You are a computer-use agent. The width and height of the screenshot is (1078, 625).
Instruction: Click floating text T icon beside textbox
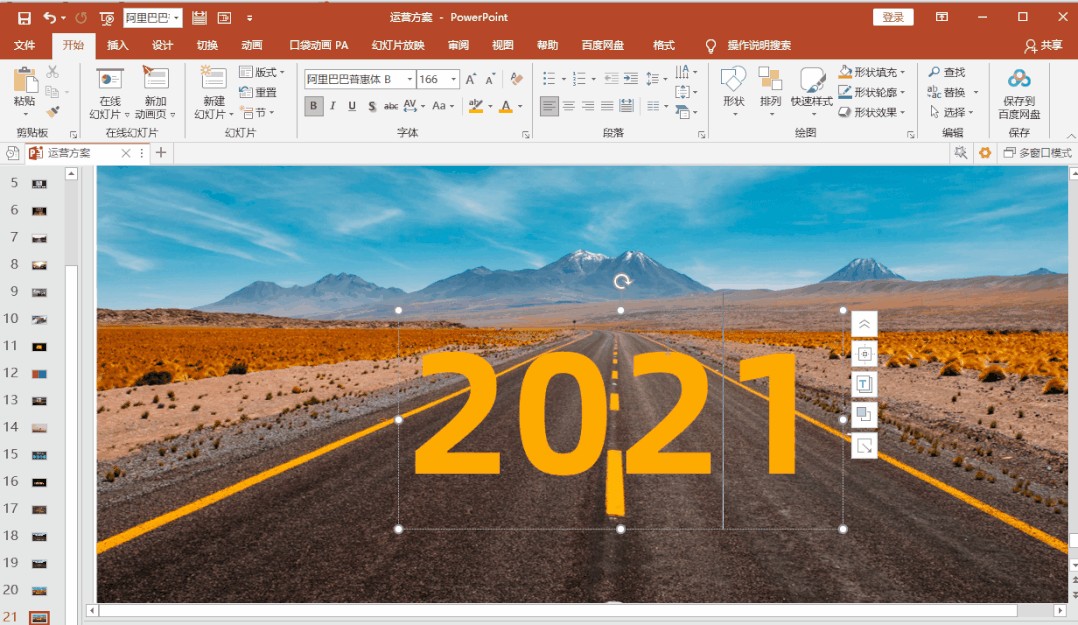tap(864, 384)
